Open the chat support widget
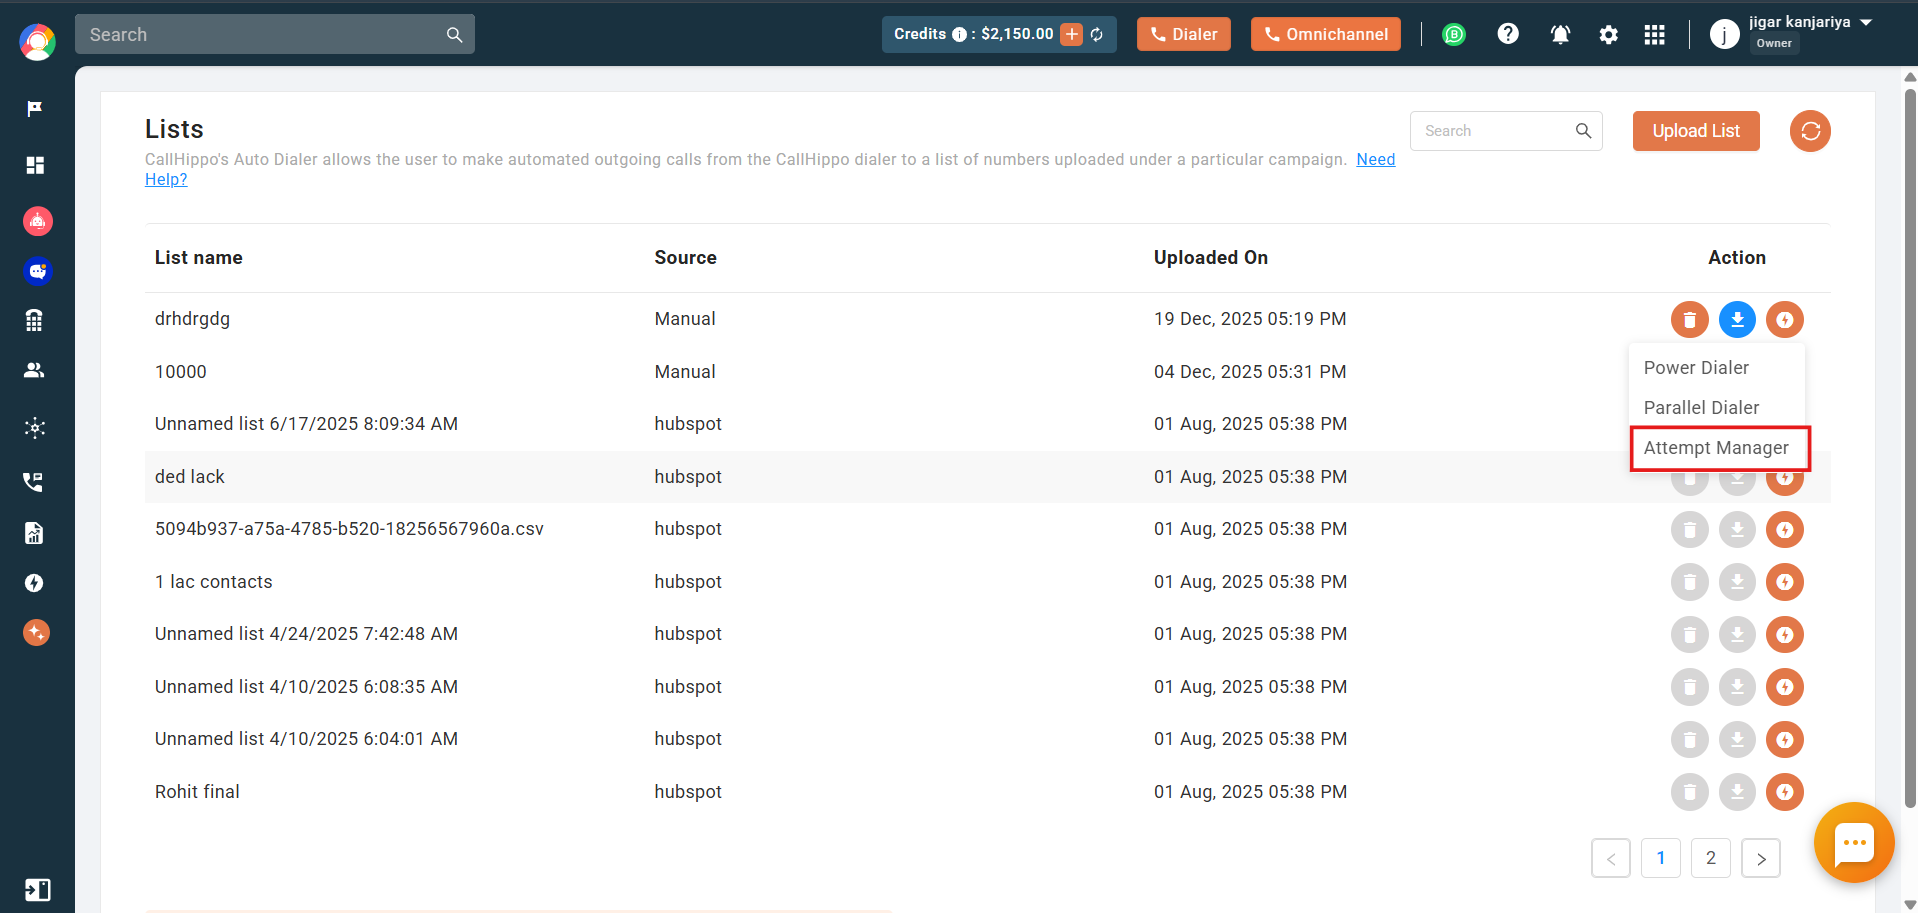The width and height of the screenshot is (1918, 913). tap(1853, 842)
